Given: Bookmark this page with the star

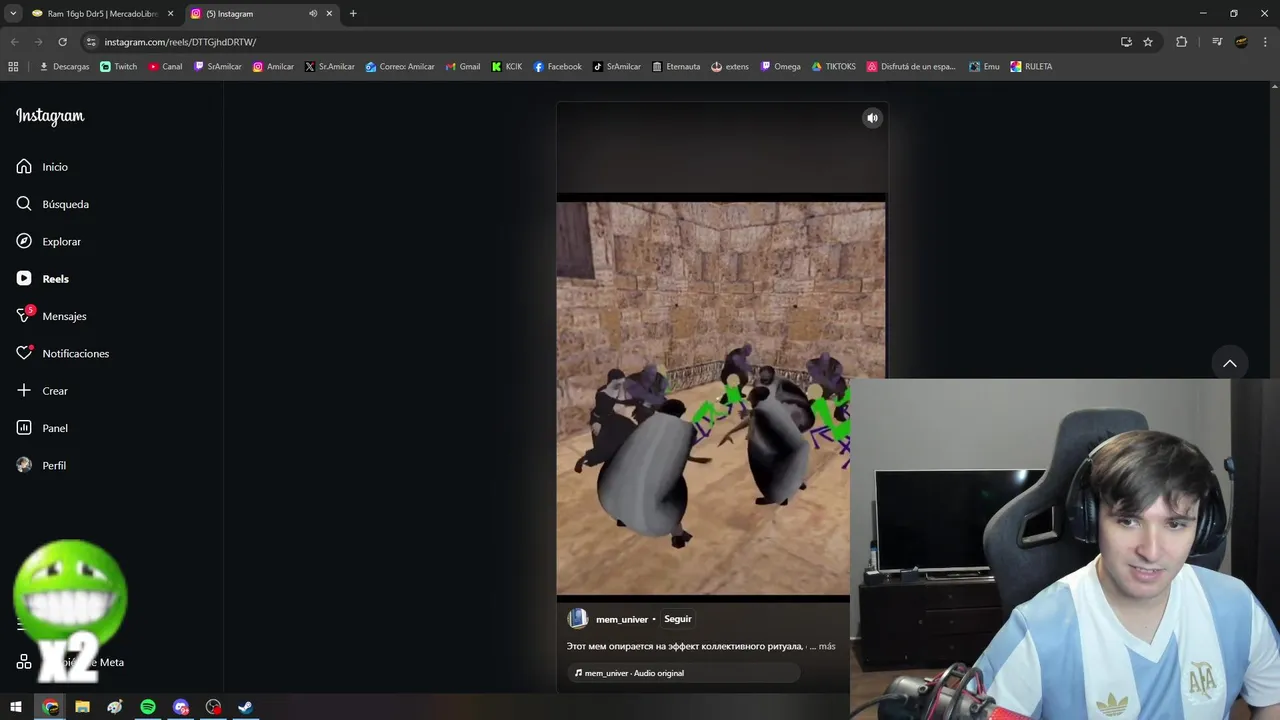Looking at the screenshot, I should [x=1148, y=42].
